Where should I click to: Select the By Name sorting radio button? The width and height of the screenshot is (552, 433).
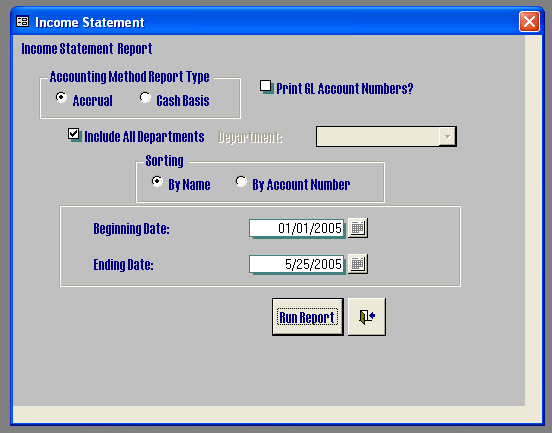click(157, 181)
